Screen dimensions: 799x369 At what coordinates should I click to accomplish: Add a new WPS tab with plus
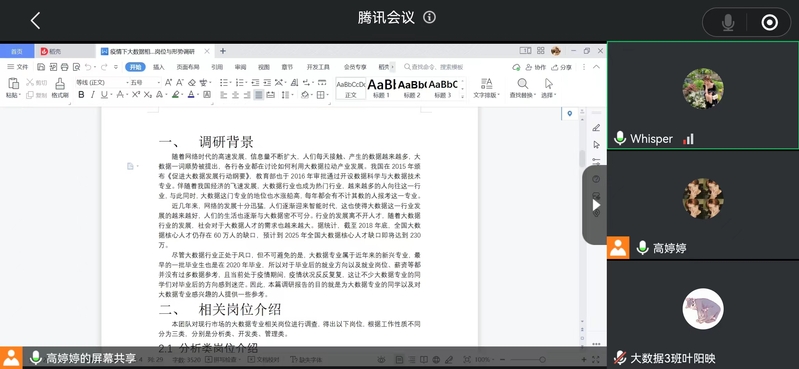click(x=223, y=51)
